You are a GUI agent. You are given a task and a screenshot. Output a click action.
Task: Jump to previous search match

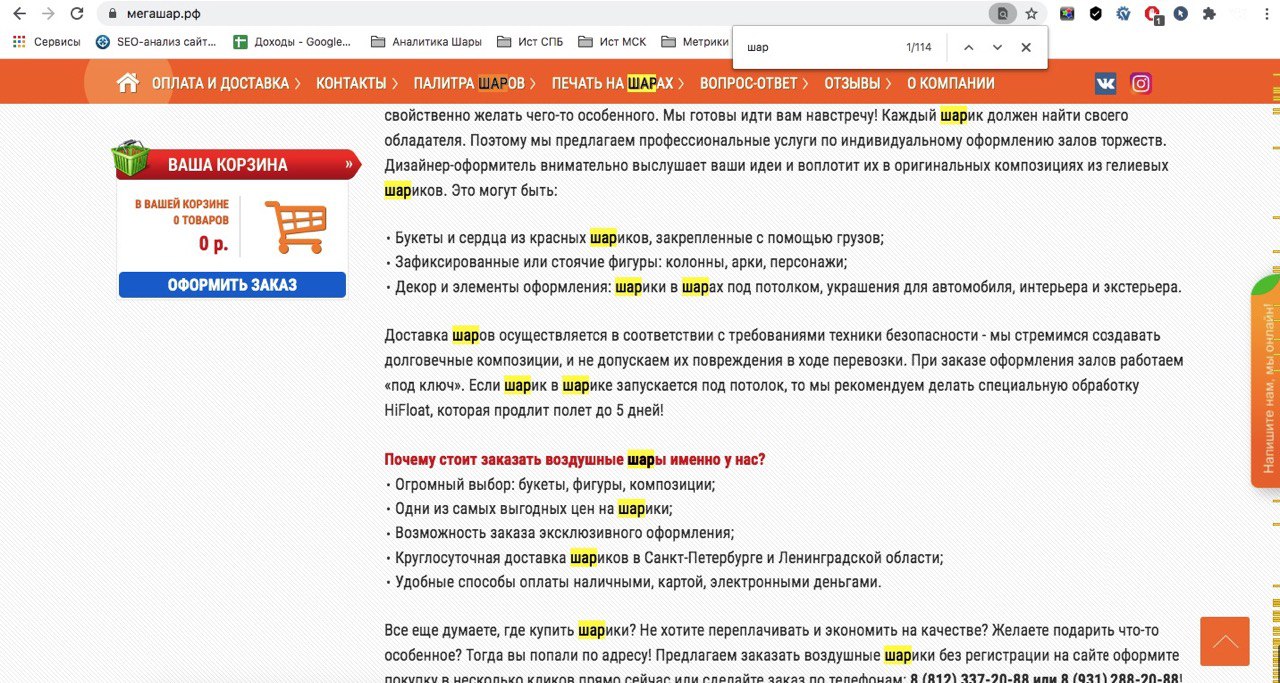968,47
